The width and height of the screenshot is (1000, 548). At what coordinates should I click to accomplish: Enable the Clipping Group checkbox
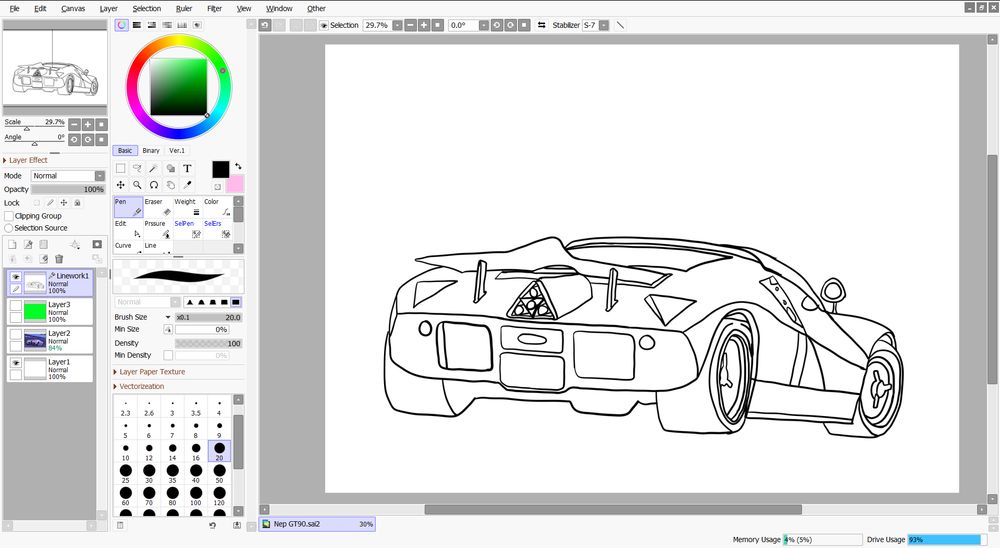click(x=10, y=216)
